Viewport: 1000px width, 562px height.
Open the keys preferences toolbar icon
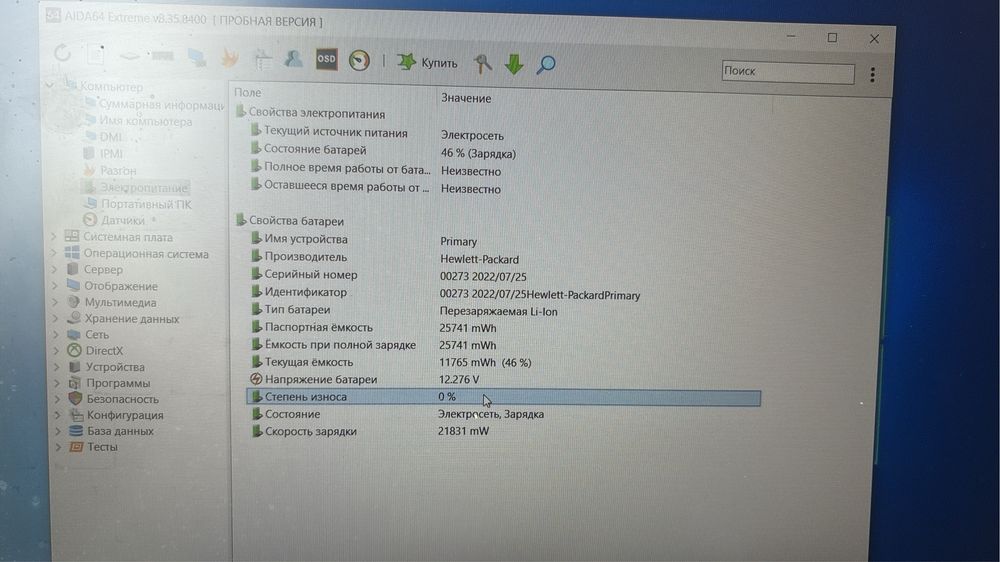tap(483, 63)
